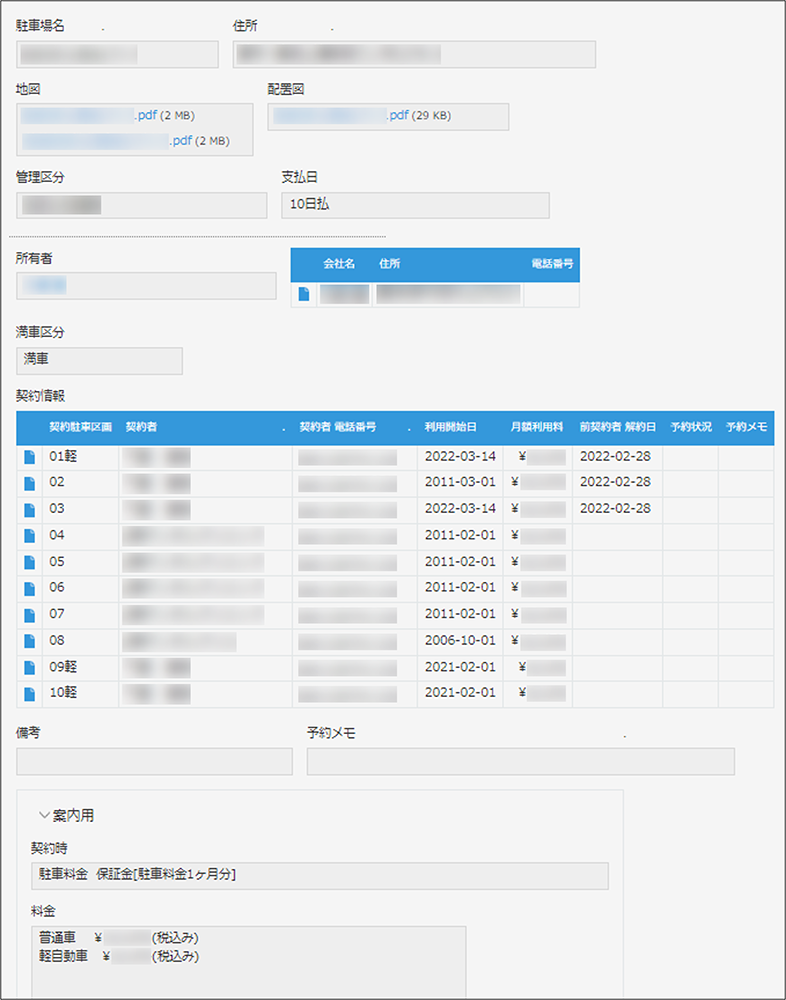This screenshot has width=786, height=1000.
Task: Open record icon for parking space 10軽
Action: coord(29,693)
